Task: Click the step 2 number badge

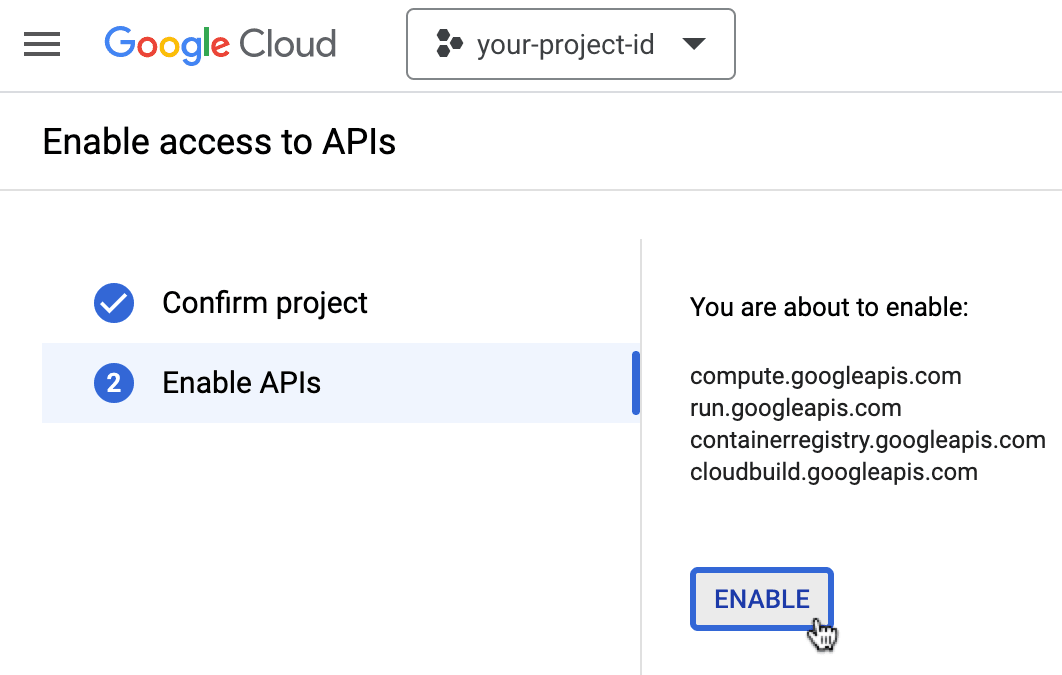Action: click(x=114, y=383)
